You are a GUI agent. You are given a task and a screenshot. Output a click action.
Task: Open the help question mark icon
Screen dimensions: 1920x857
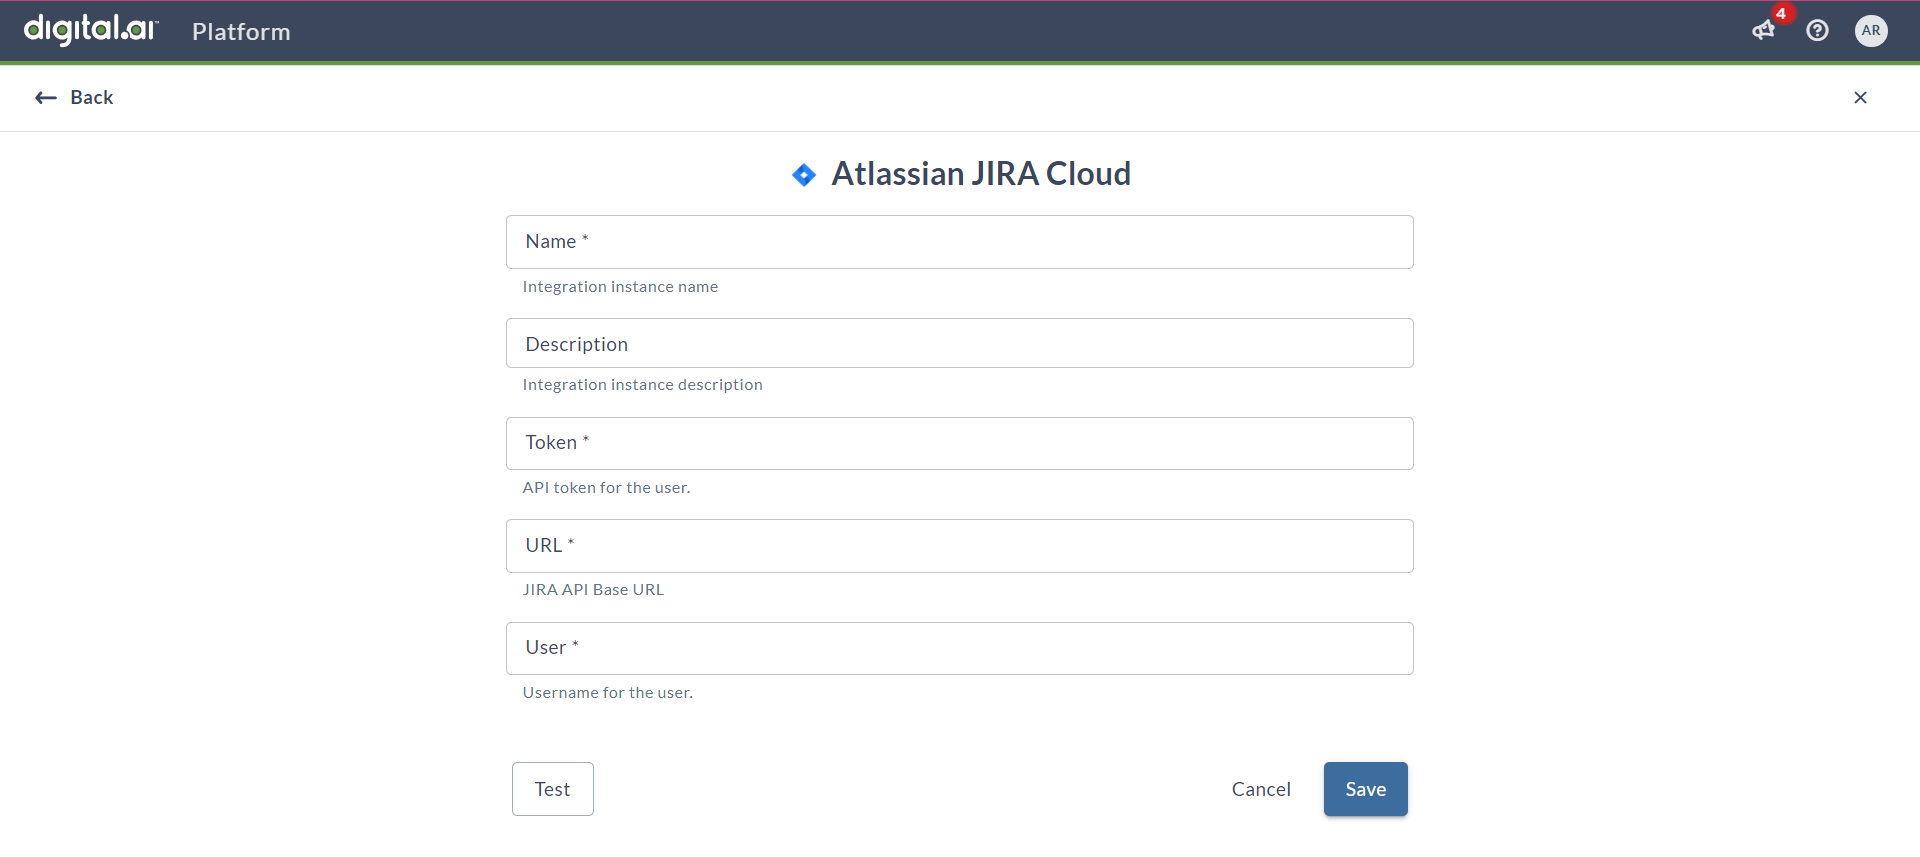click(x=1817, y=31)
